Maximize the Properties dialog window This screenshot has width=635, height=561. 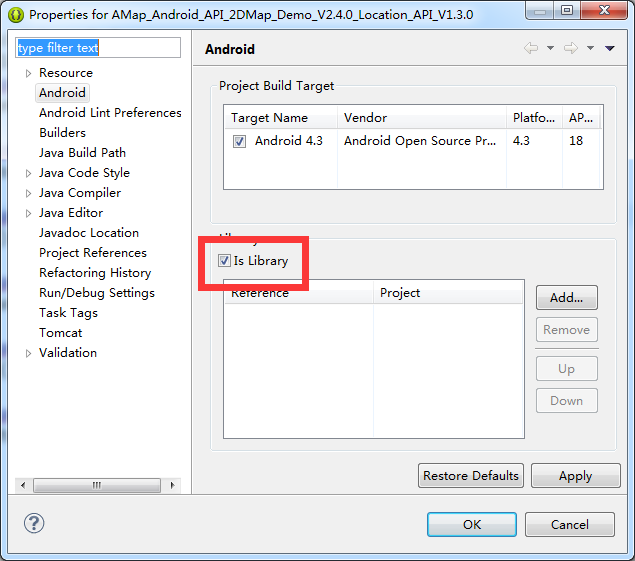(x=567, y=10)
